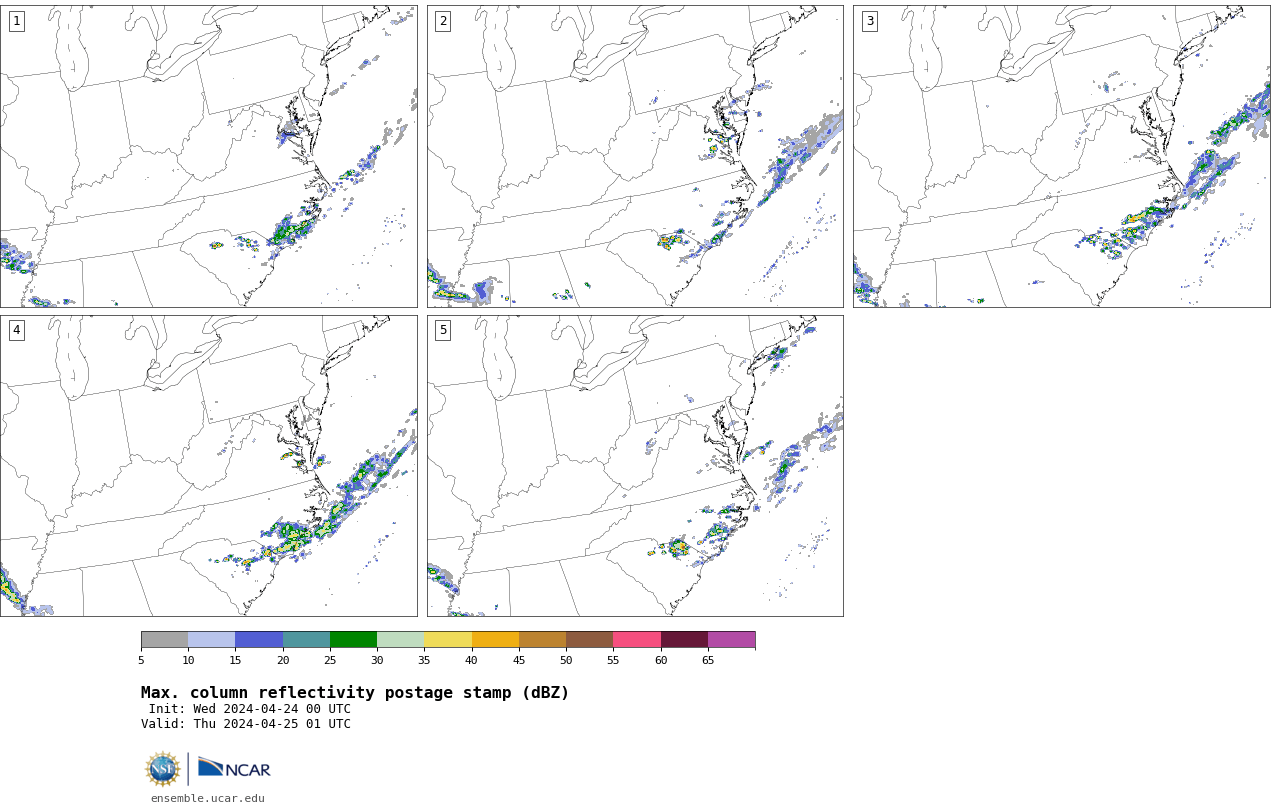Click the orange 40-45 dBZ swatch

coord(495,640)
